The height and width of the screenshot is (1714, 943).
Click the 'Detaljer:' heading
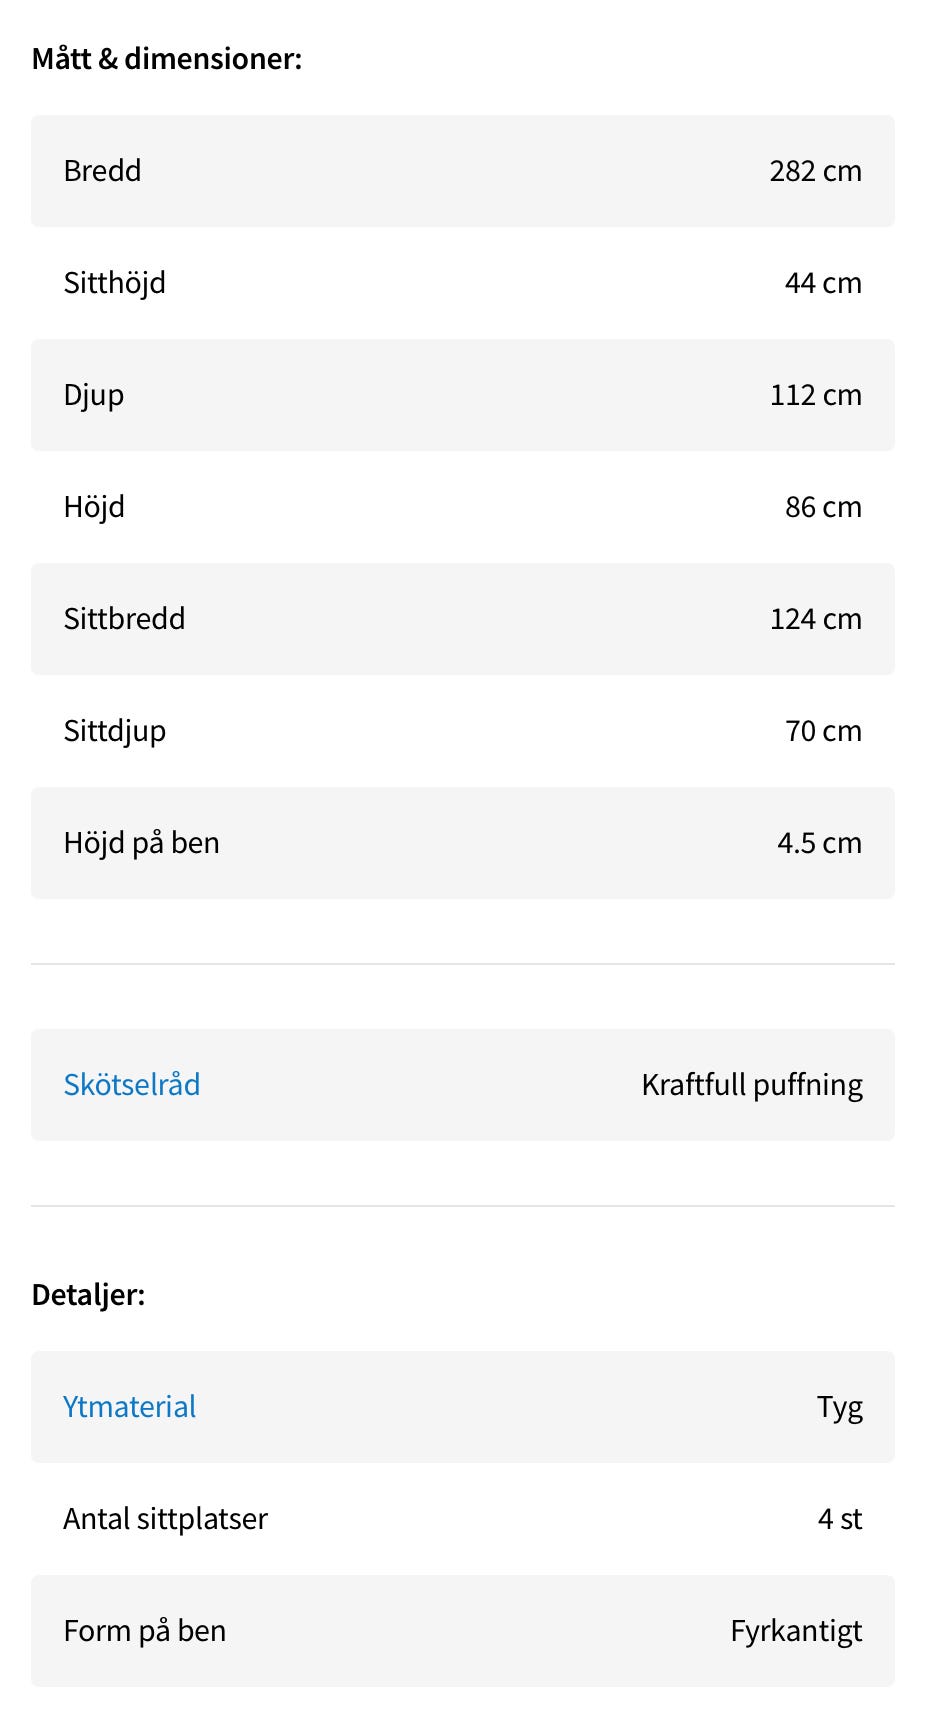pyautogui.click(x=89, y=1295)
